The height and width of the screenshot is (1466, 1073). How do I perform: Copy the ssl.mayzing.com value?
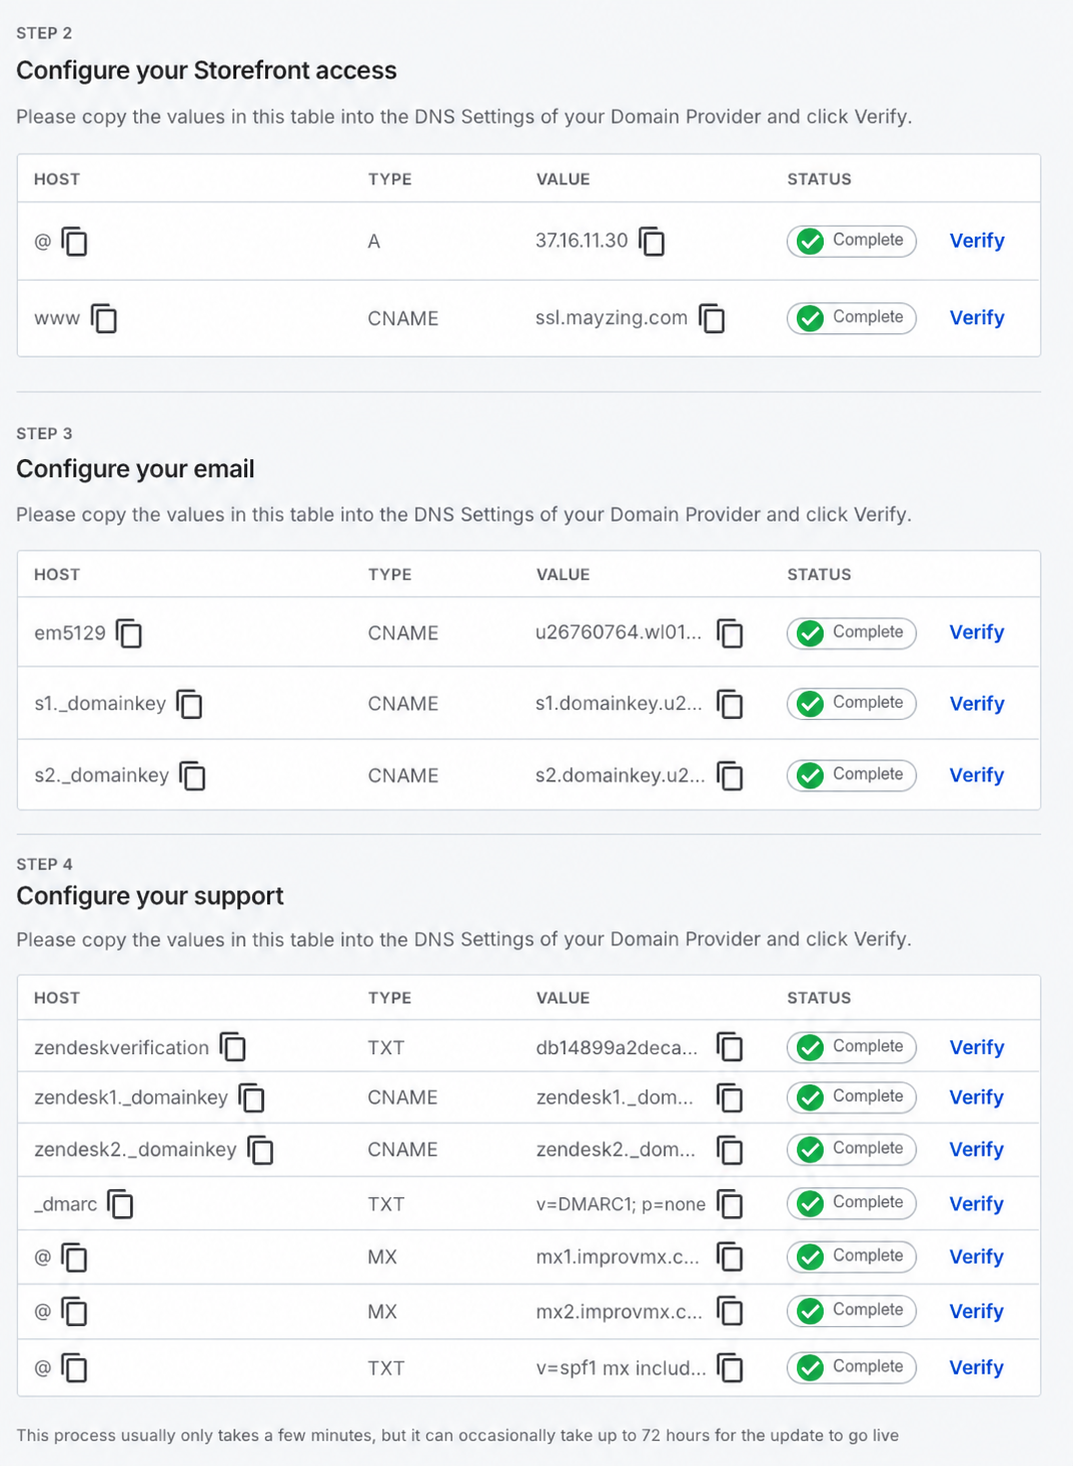[x=712, y=318]
